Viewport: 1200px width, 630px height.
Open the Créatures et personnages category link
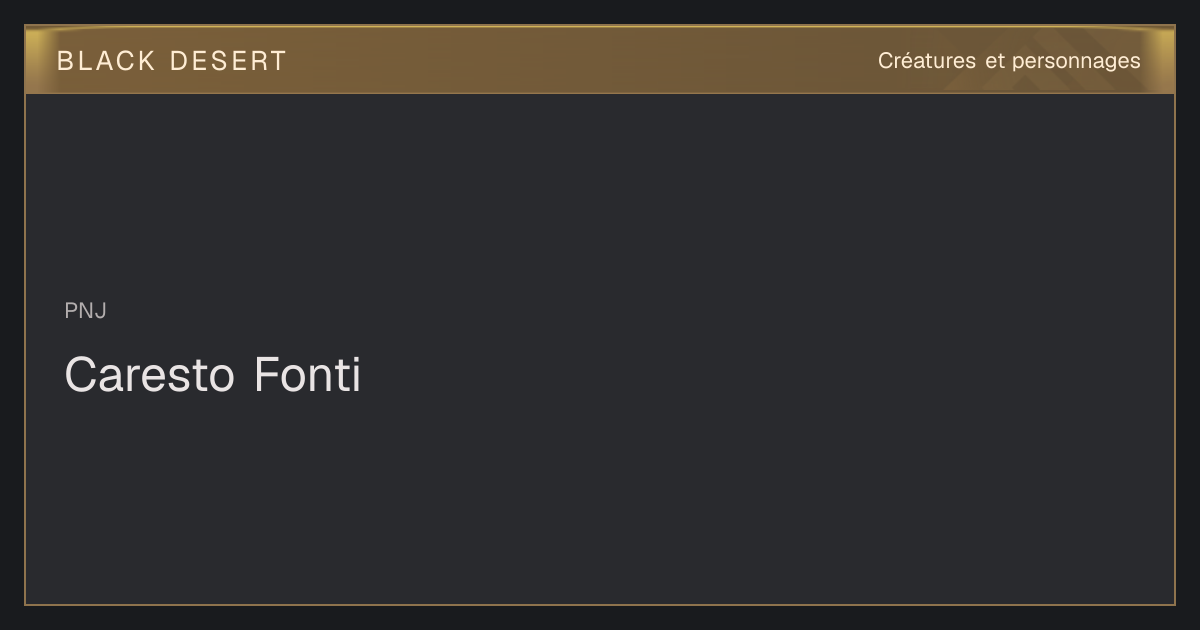coord(1009,61)
